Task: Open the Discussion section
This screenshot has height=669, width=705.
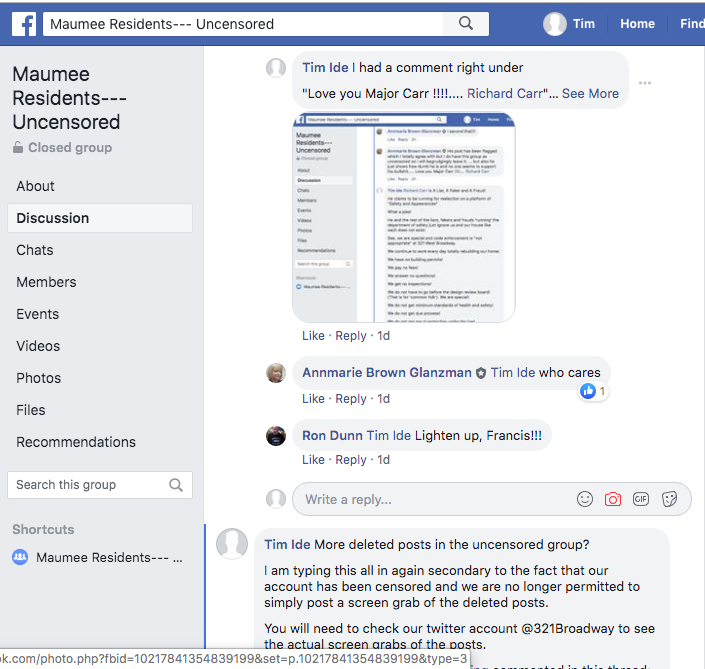Action: 53,218
